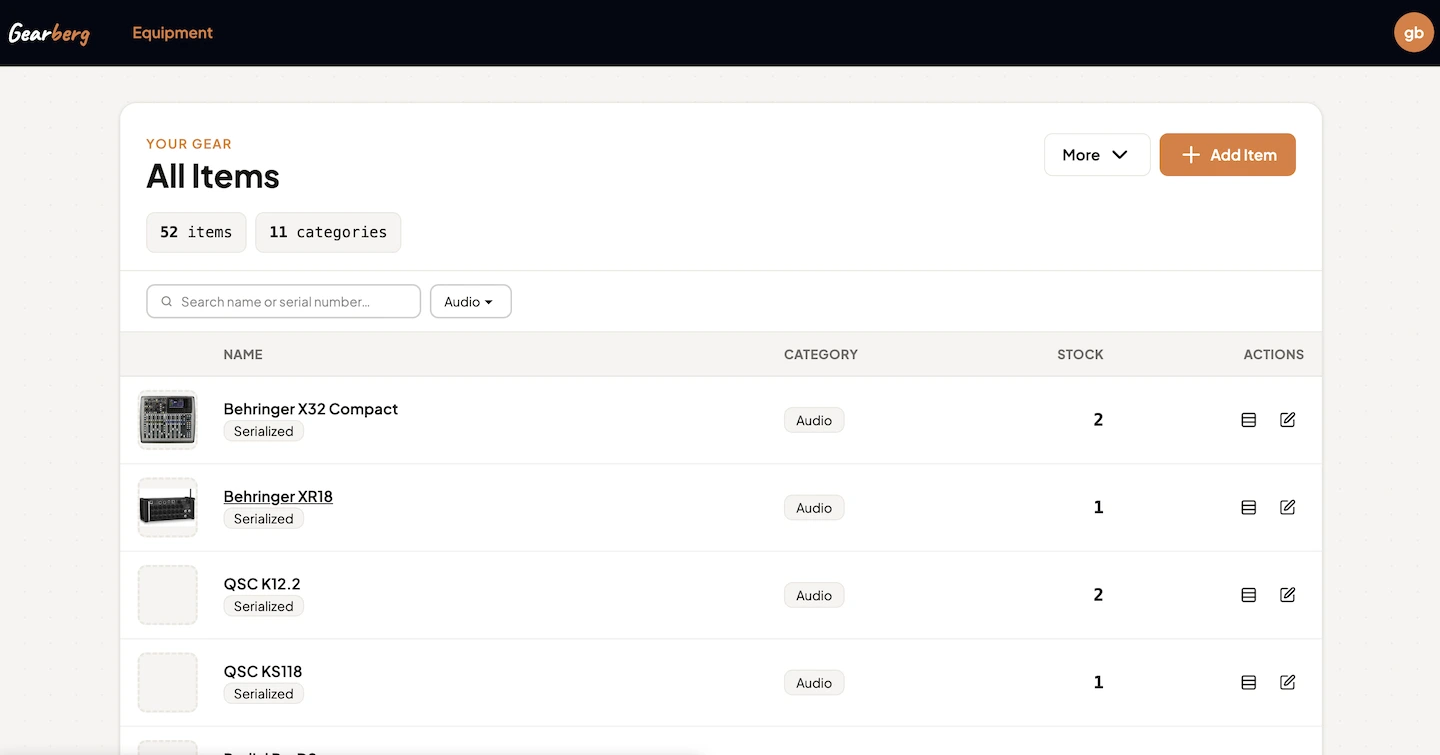Image resolution: width=1440 pixels, height=755 pixels.
Task: Click the stock list icon for Behringer X32 Compact
Action: pos(1248,420)
